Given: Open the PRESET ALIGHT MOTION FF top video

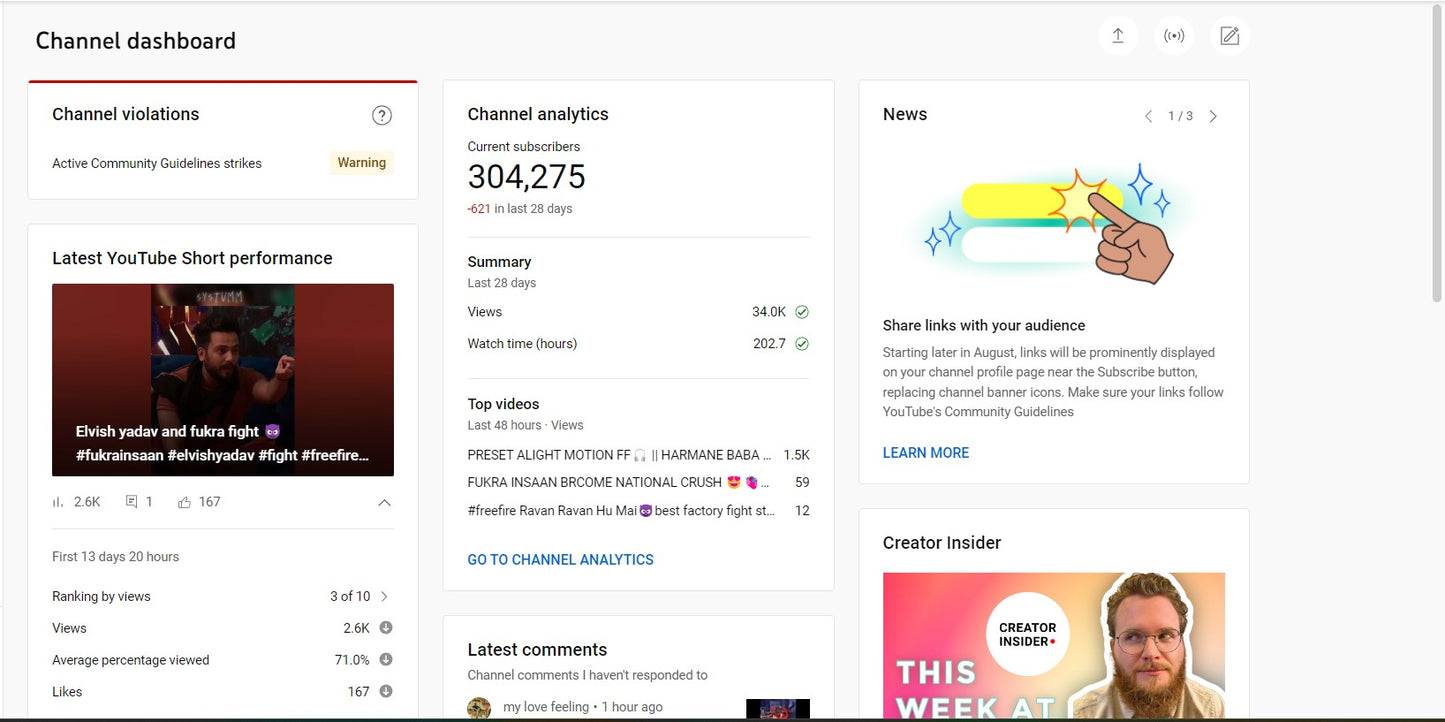Looking at the screenshot, I should 619,455.
